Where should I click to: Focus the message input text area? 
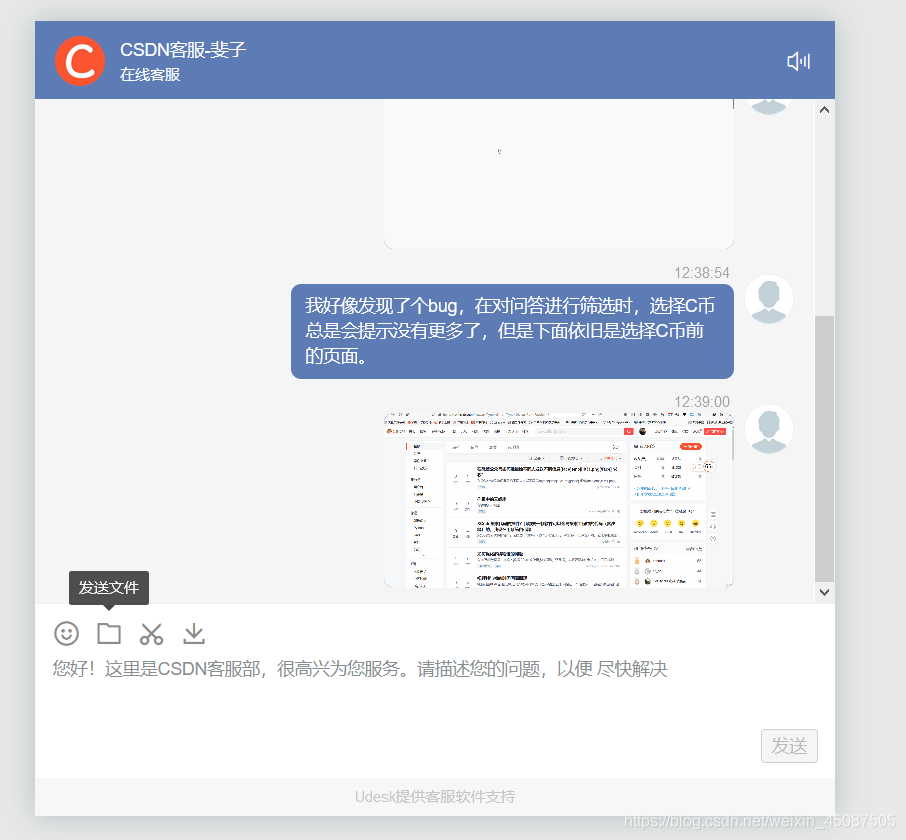[435, 690]
